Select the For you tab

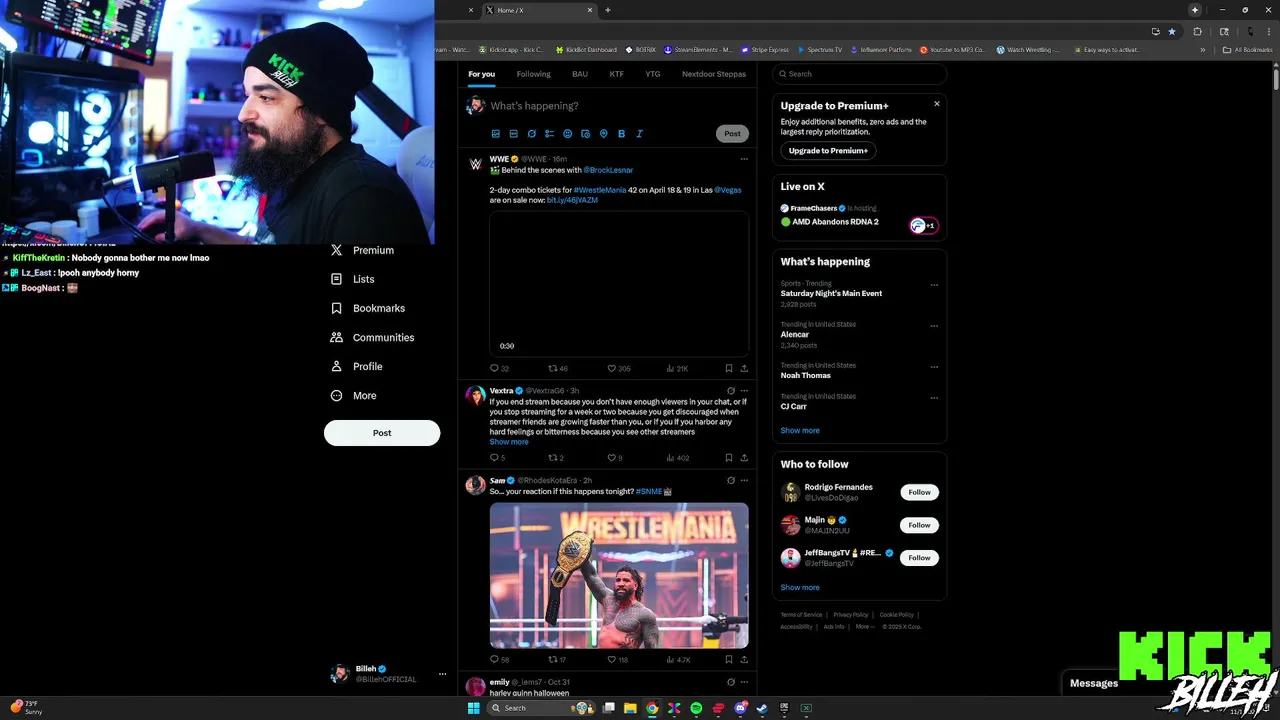click(x=481, y=74)
